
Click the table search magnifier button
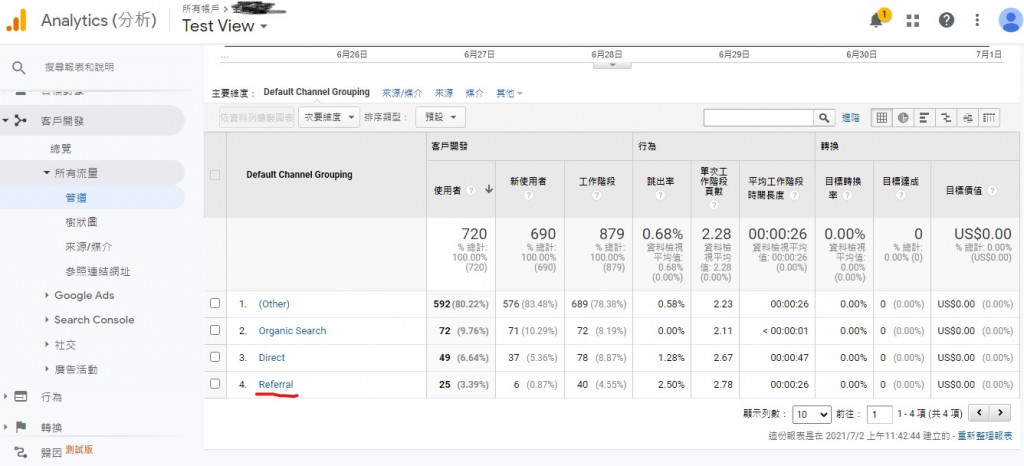[x=824, y=118]
